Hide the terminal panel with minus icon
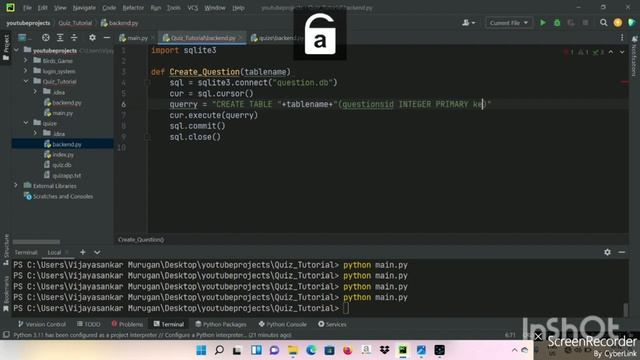The height and width of the screenshot is (360, 640). 622,252
